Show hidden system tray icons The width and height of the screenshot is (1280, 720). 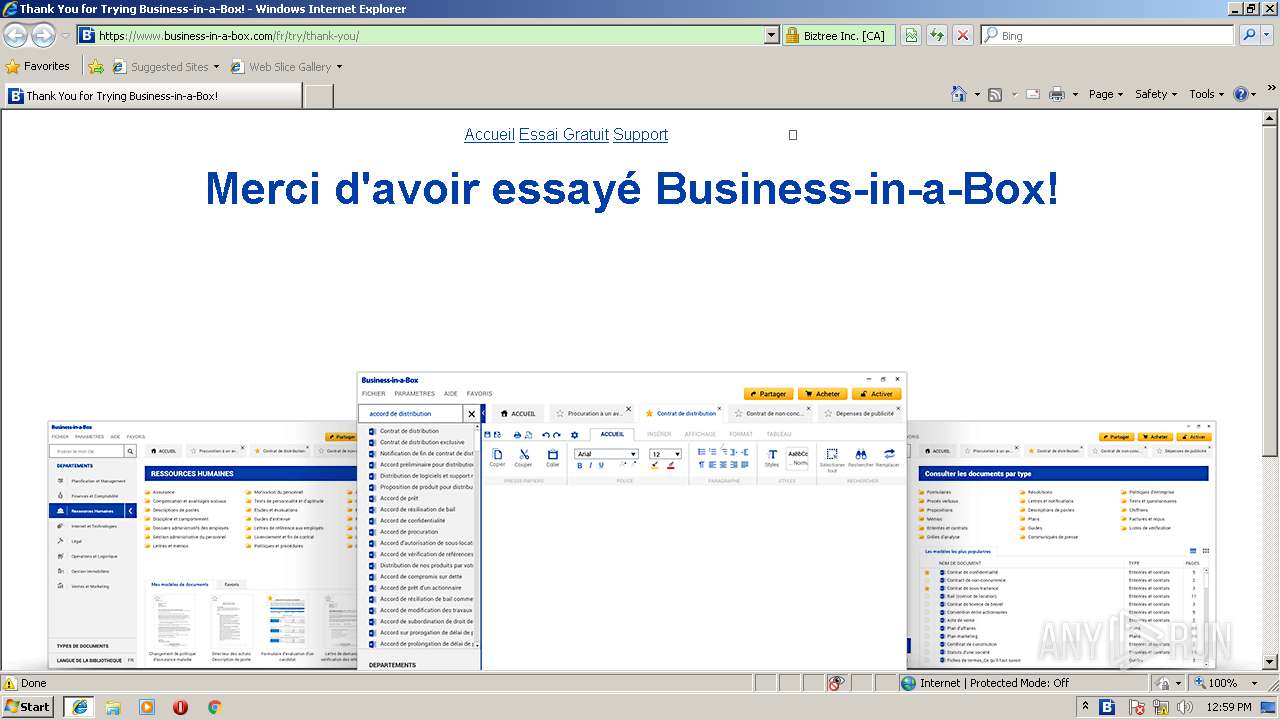click(1086, 707)
